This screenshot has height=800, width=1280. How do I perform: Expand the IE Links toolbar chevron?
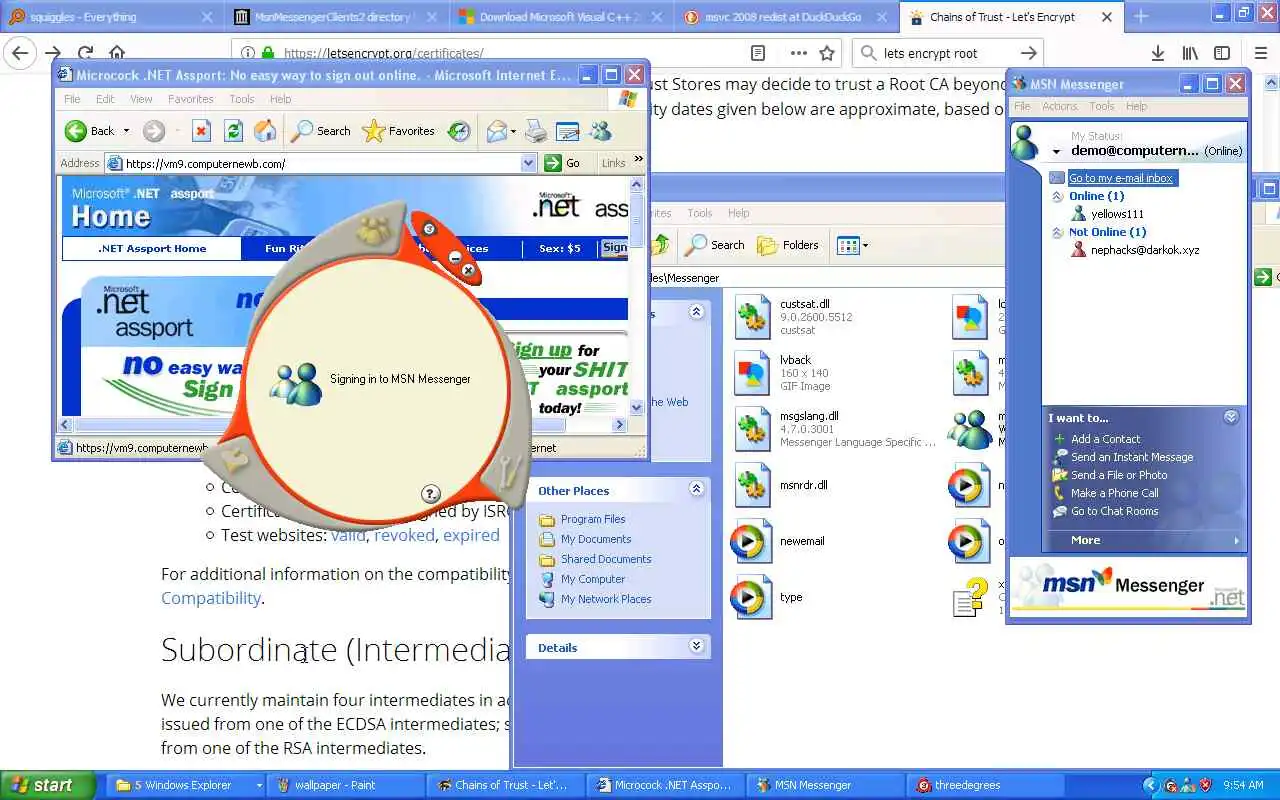[638, 159]
